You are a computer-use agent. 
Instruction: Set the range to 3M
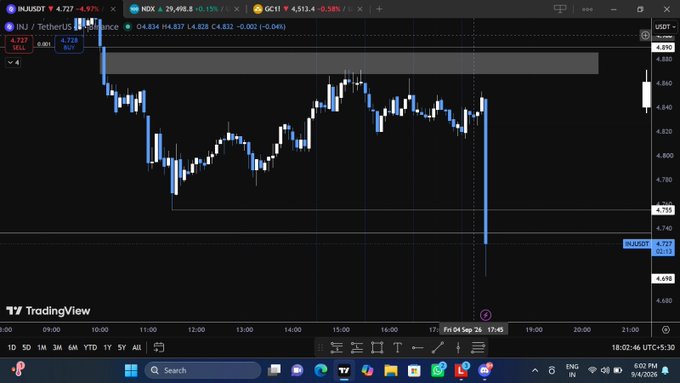pos(57,347)
